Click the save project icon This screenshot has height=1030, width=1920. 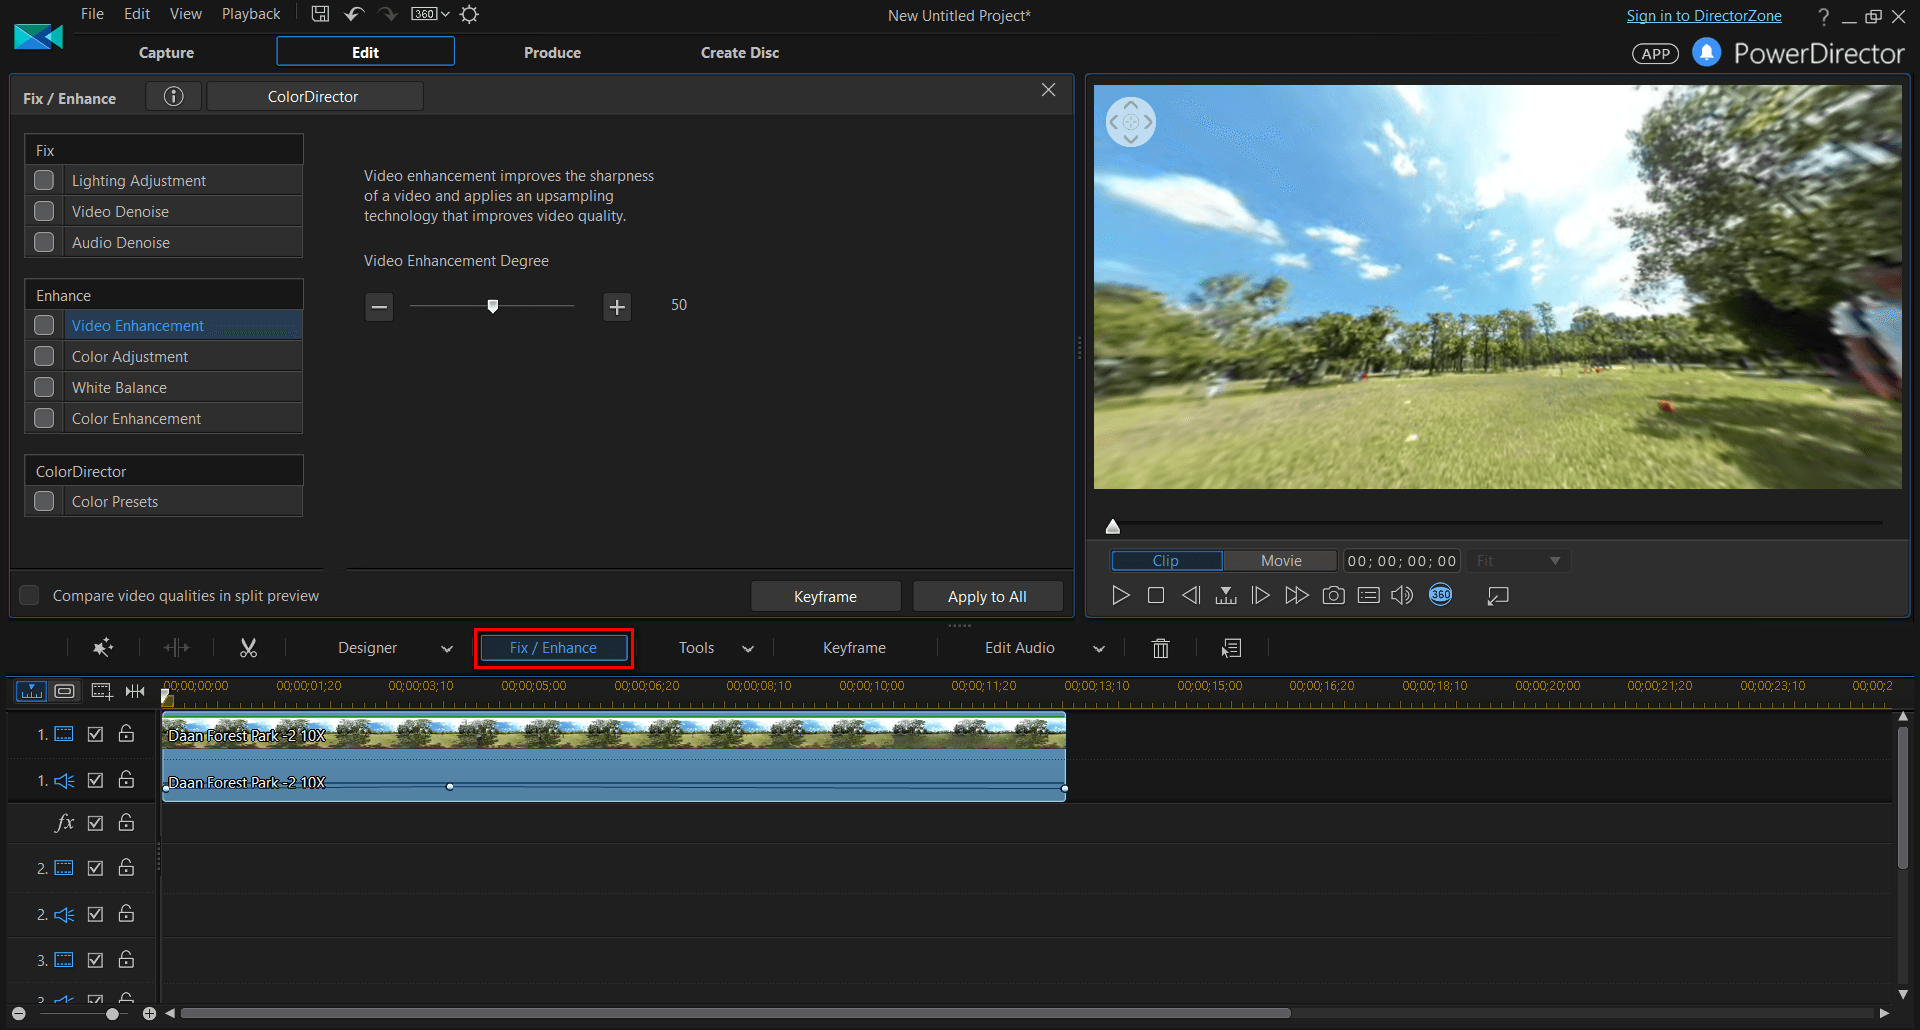[x=320, y=14]
